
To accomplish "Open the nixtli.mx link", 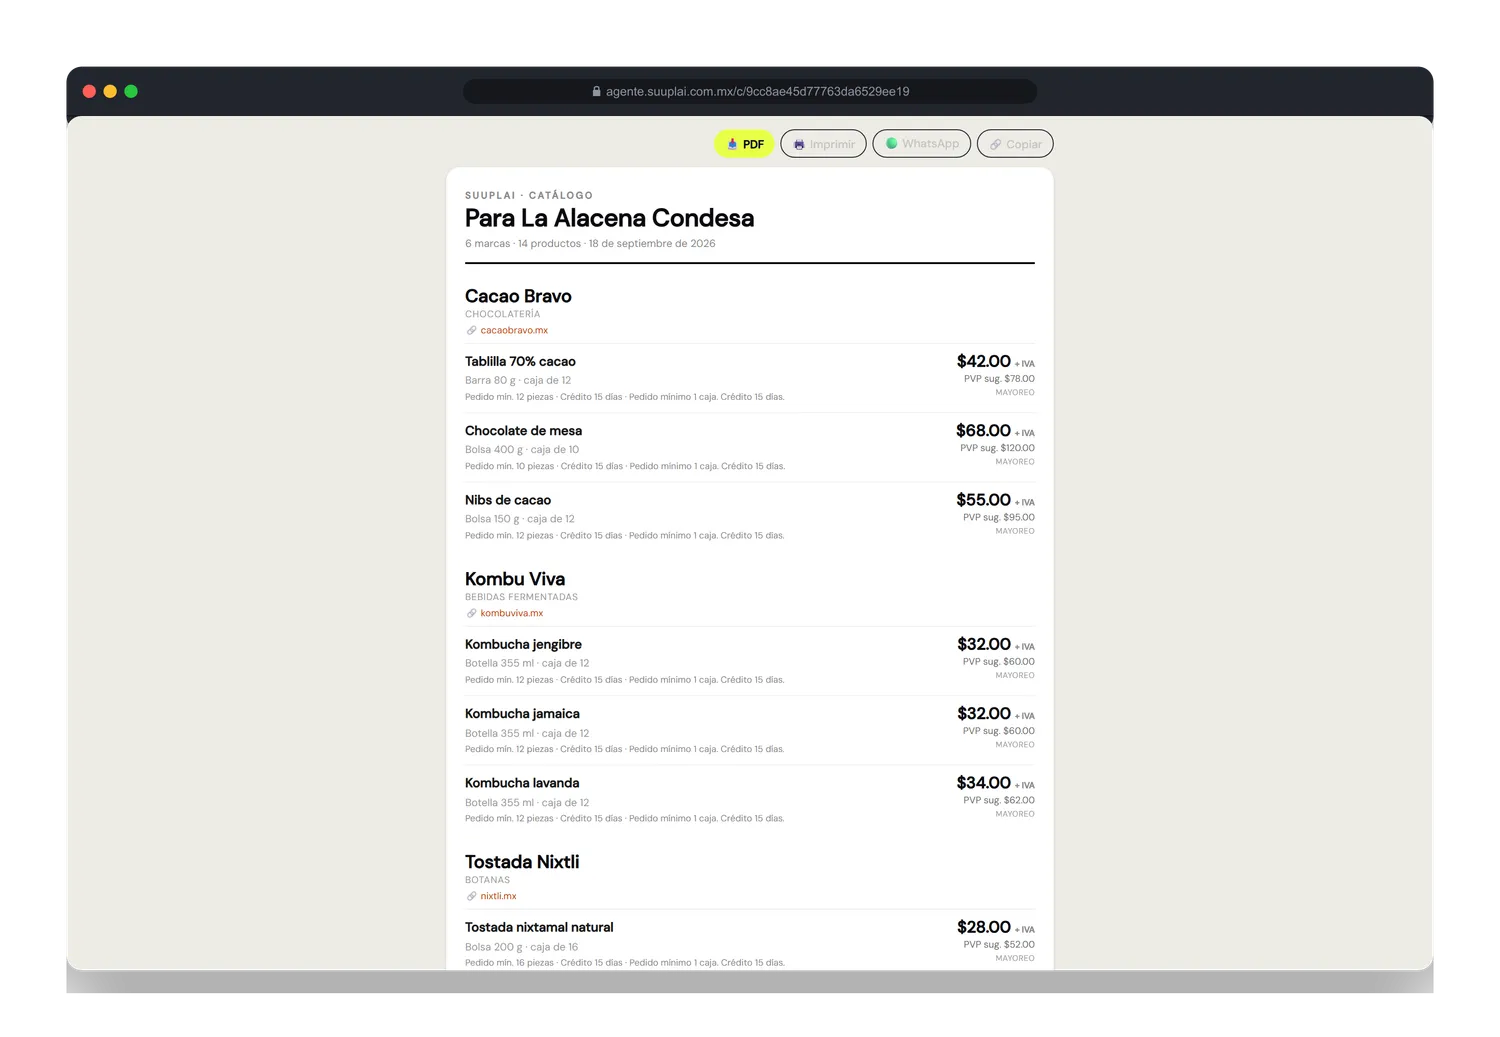I will pyautogui.click(x=498, y=896).
